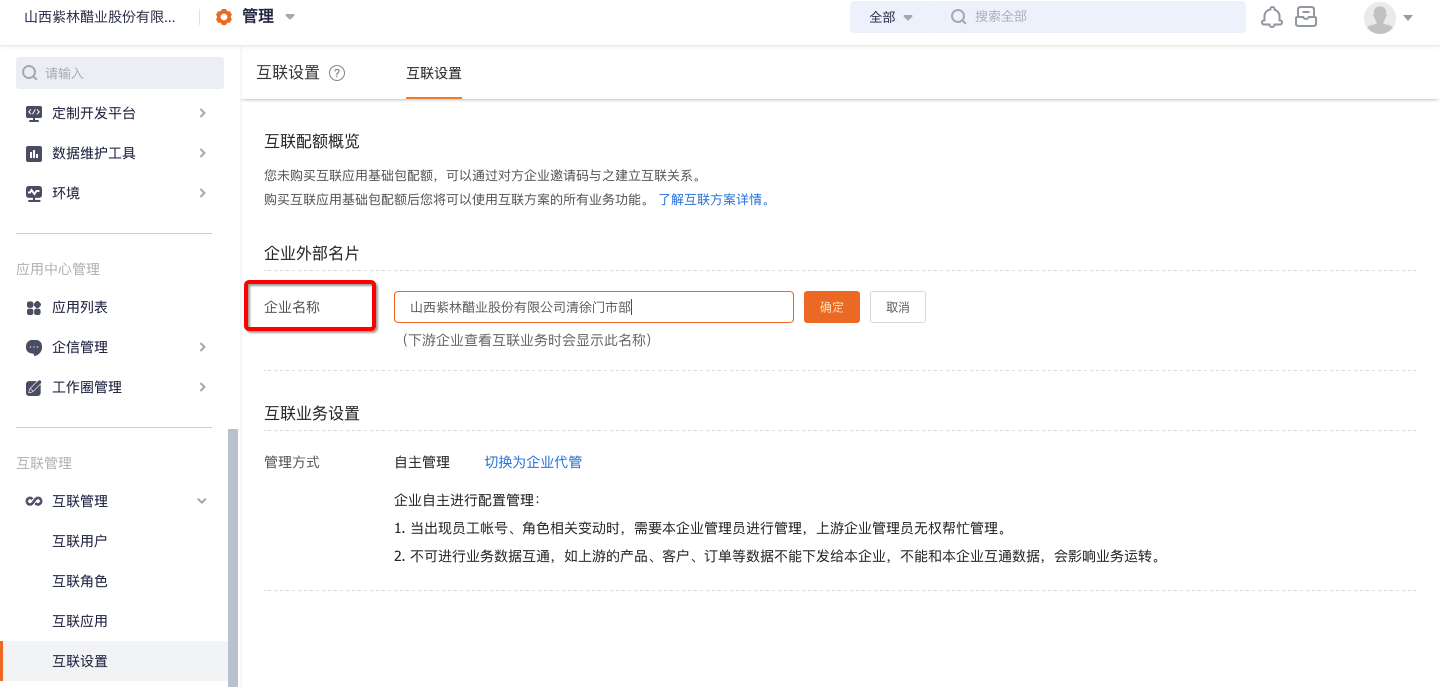Click the 定制开发平台 icon

click(34, 113)
